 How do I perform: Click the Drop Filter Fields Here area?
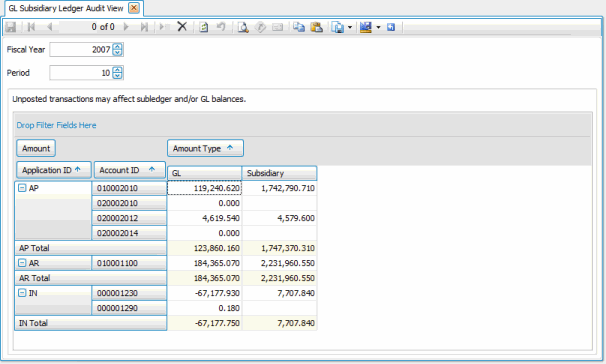coord(56,125)
